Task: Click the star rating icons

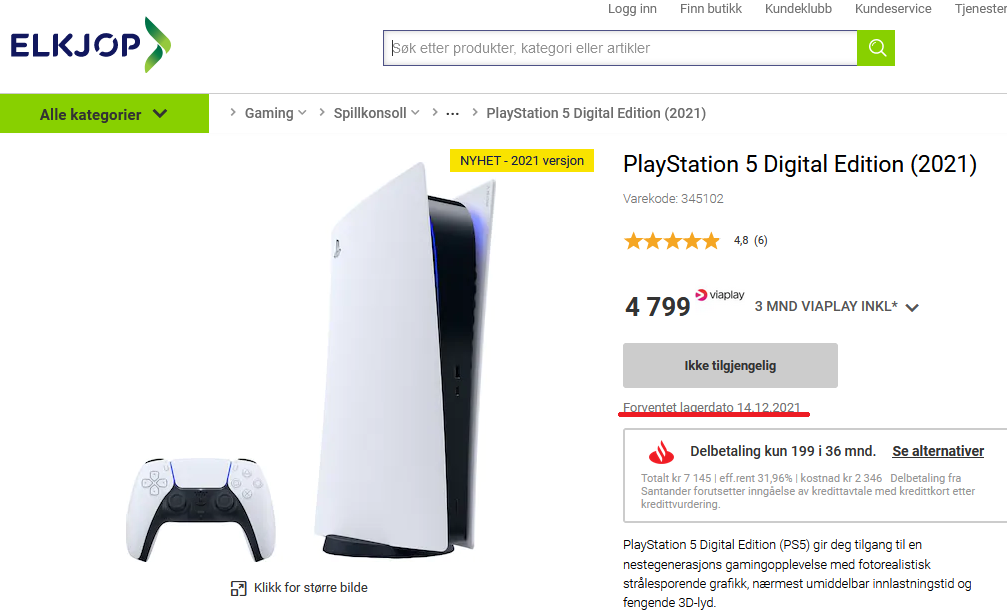Action: [672, 241]
